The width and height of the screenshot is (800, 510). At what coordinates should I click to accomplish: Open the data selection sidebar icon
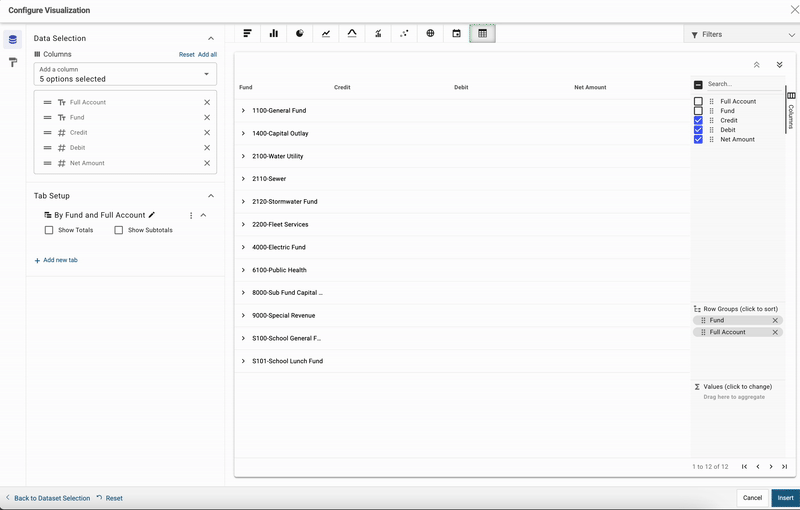13,39
